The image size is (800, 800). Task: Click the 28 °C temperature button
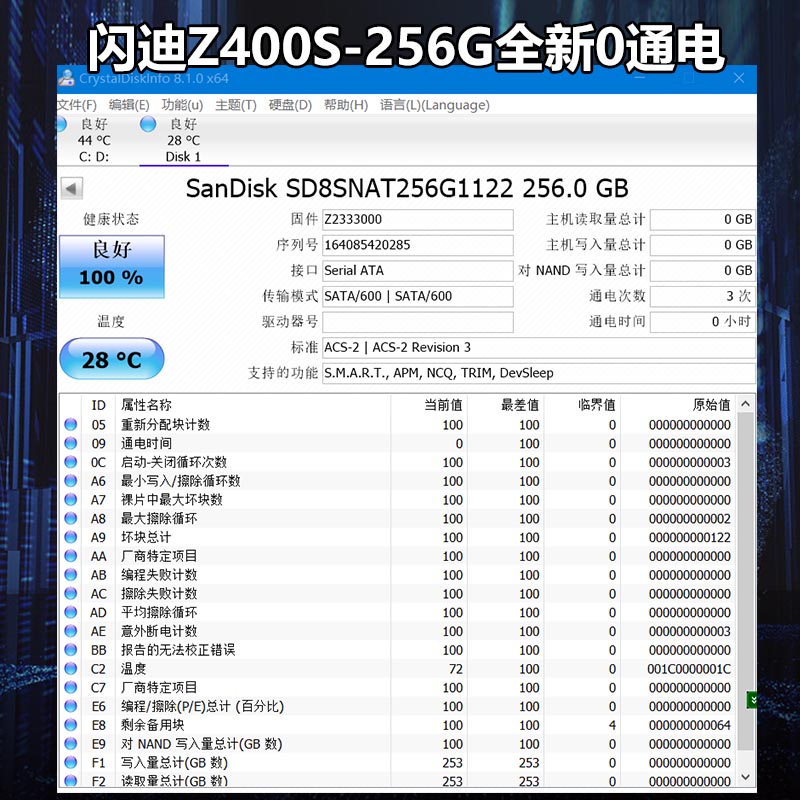tap(111, 360)
